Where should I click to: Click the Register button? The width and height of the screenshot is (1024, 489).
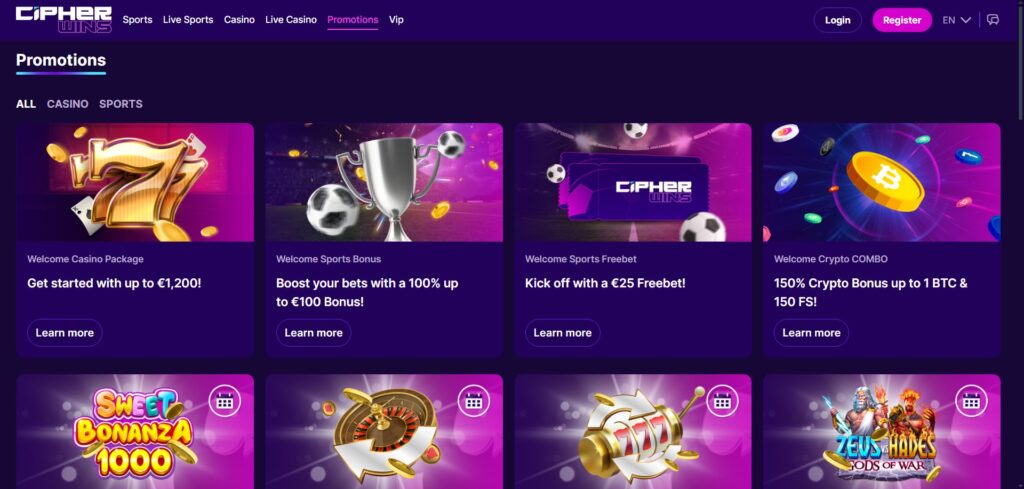coord(902,20)
